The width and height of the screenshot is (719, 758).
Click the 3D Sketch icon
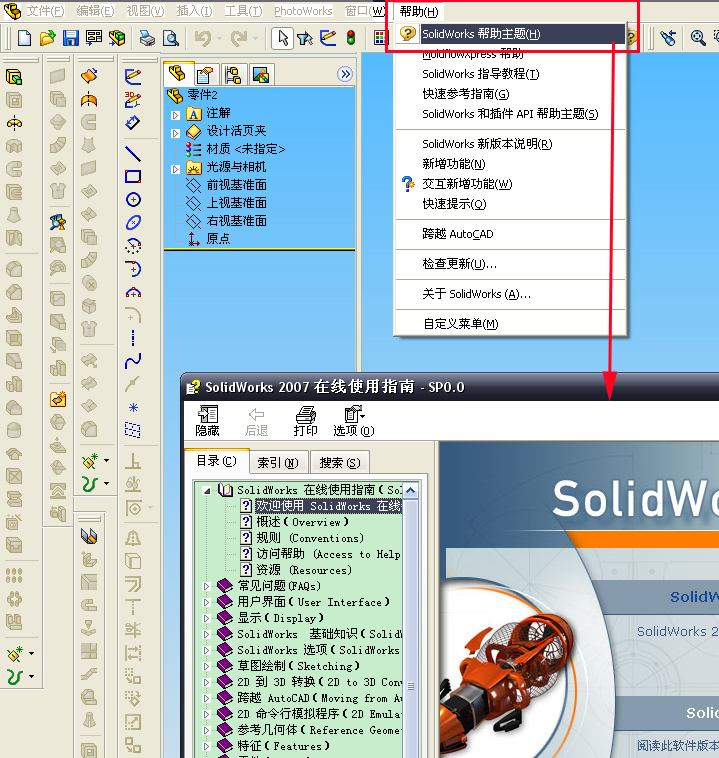click(133, 100)
